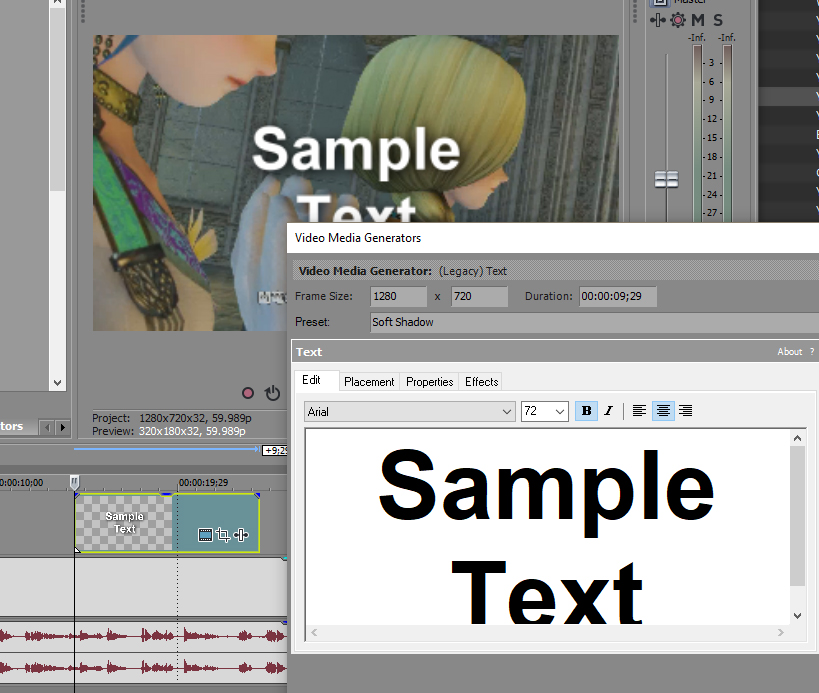Click the 00:00:19;29 mark on the ruler
The width and height of the screenshot is (819, 693).
coord(203,483)
